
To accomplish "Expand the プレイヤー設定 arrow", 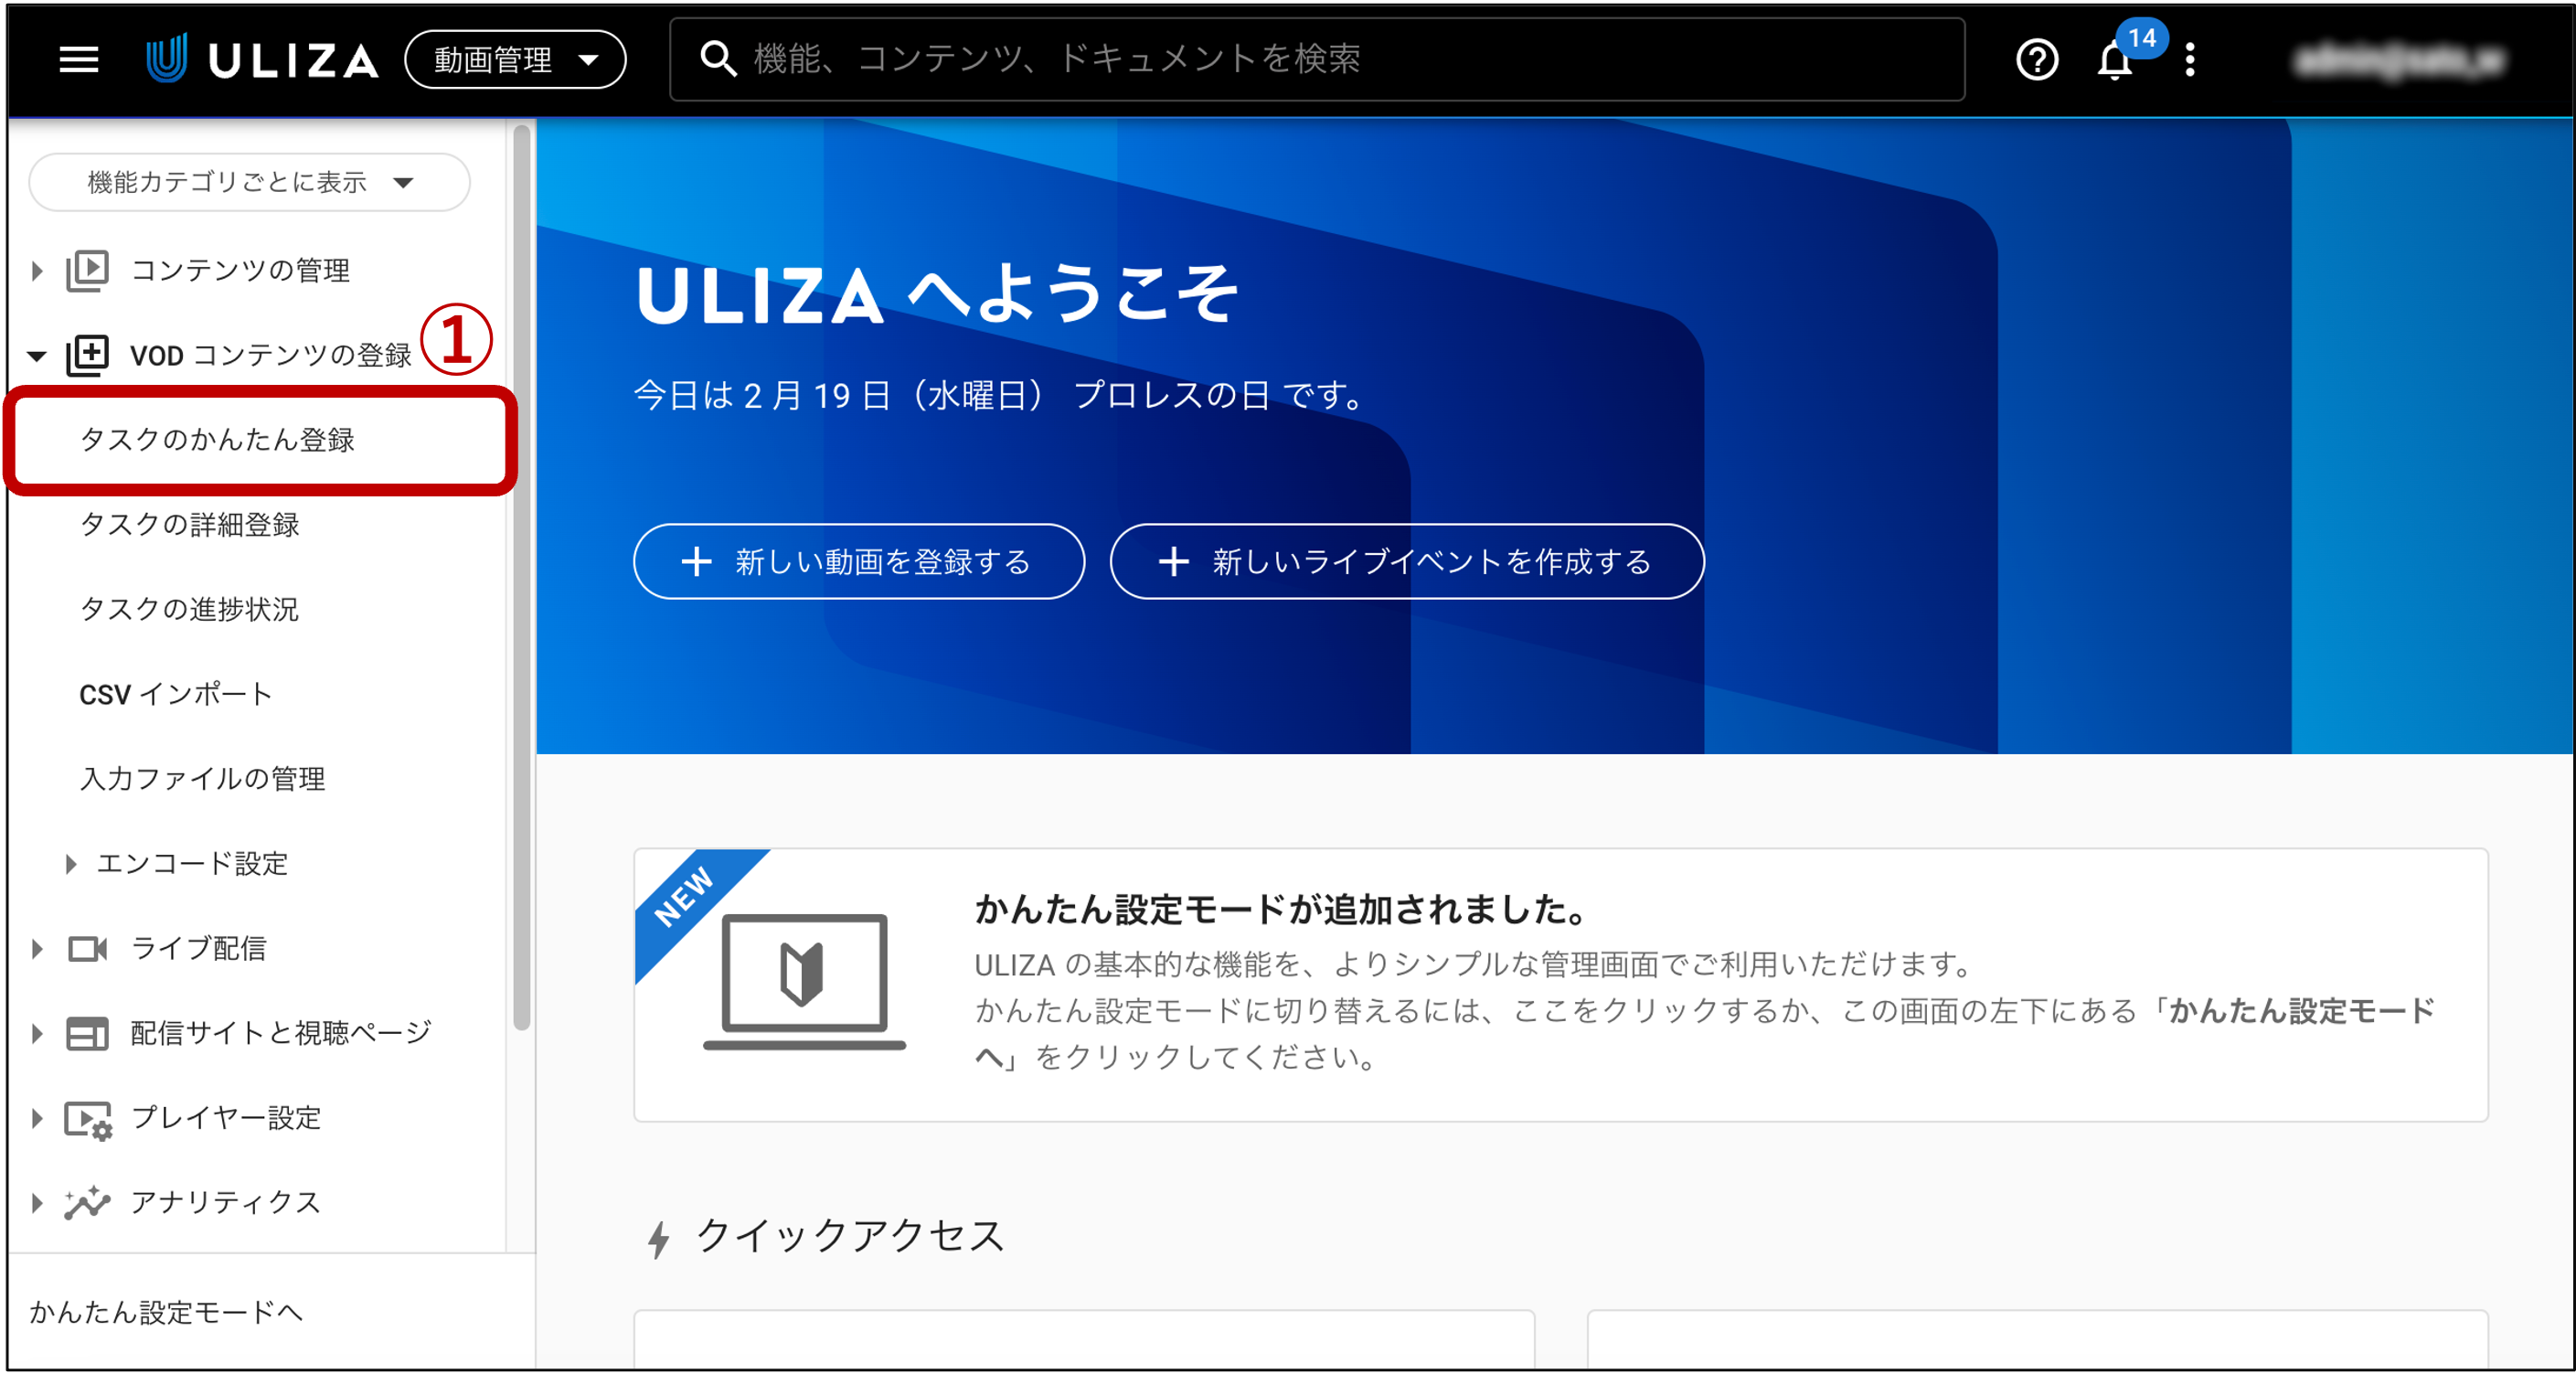I will pyautogui.click(x=37, y=1118).
